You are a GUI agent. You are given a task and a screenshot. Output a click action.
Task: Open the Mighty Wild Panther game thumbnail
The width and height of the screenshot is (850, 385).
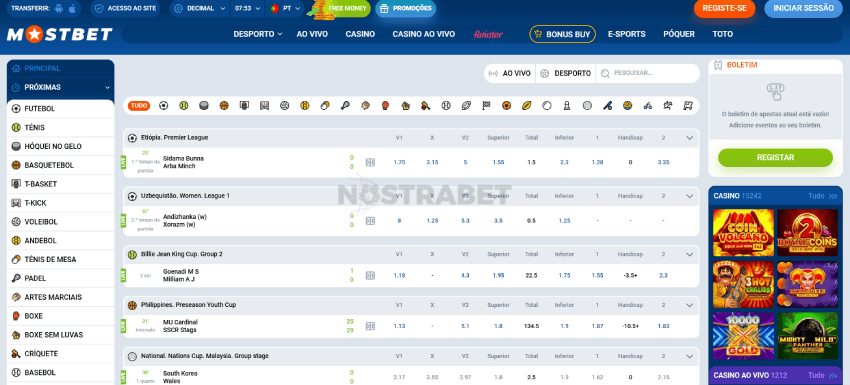pyautogui.click(x=808, y=336)
